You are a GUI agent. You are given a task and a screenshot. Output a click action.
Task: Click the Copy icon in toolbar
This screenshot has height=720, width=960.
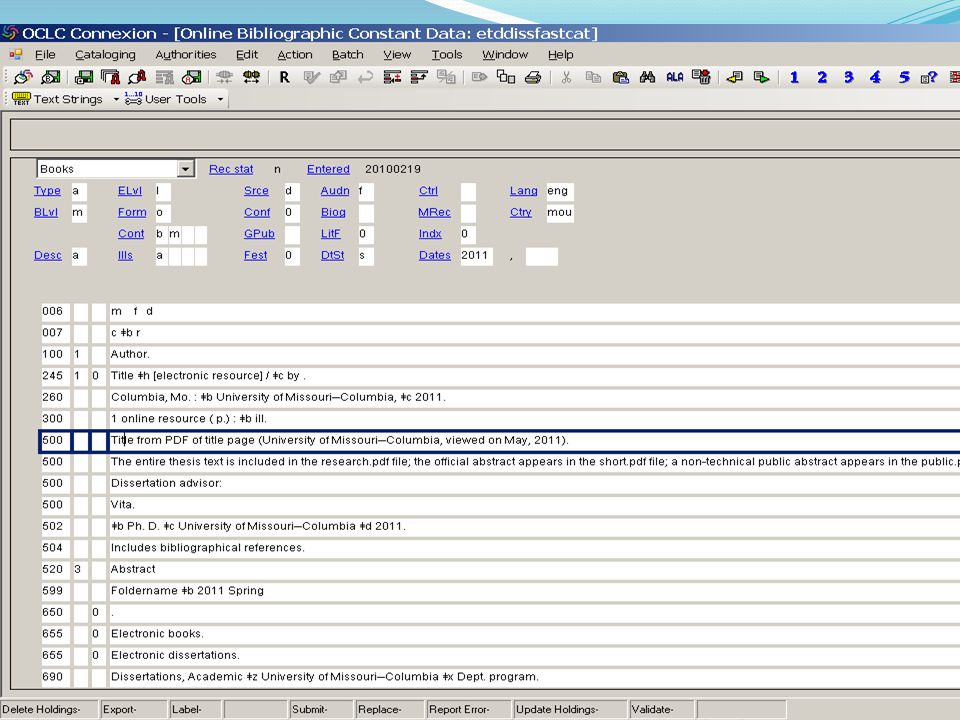[593, 77]
